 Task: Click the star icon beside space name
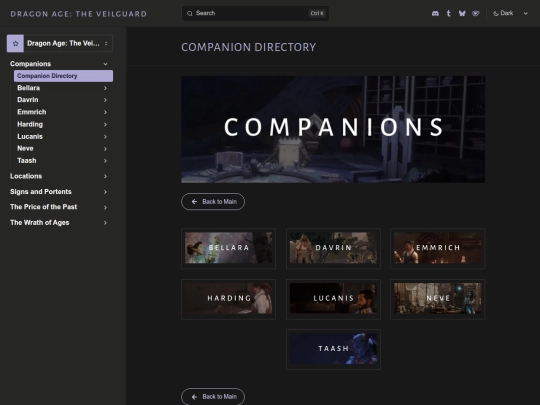(x=15, y=43)
